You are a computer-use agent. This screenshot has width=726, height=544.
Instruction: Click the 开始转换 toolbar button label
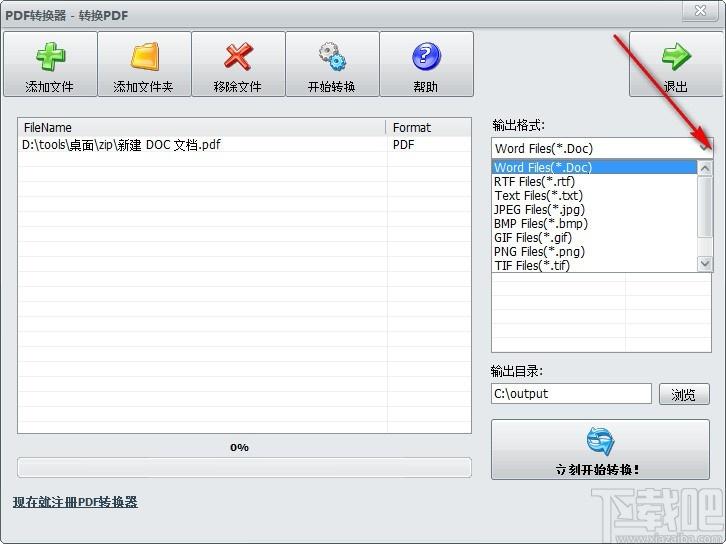click(x=332, y=87)
